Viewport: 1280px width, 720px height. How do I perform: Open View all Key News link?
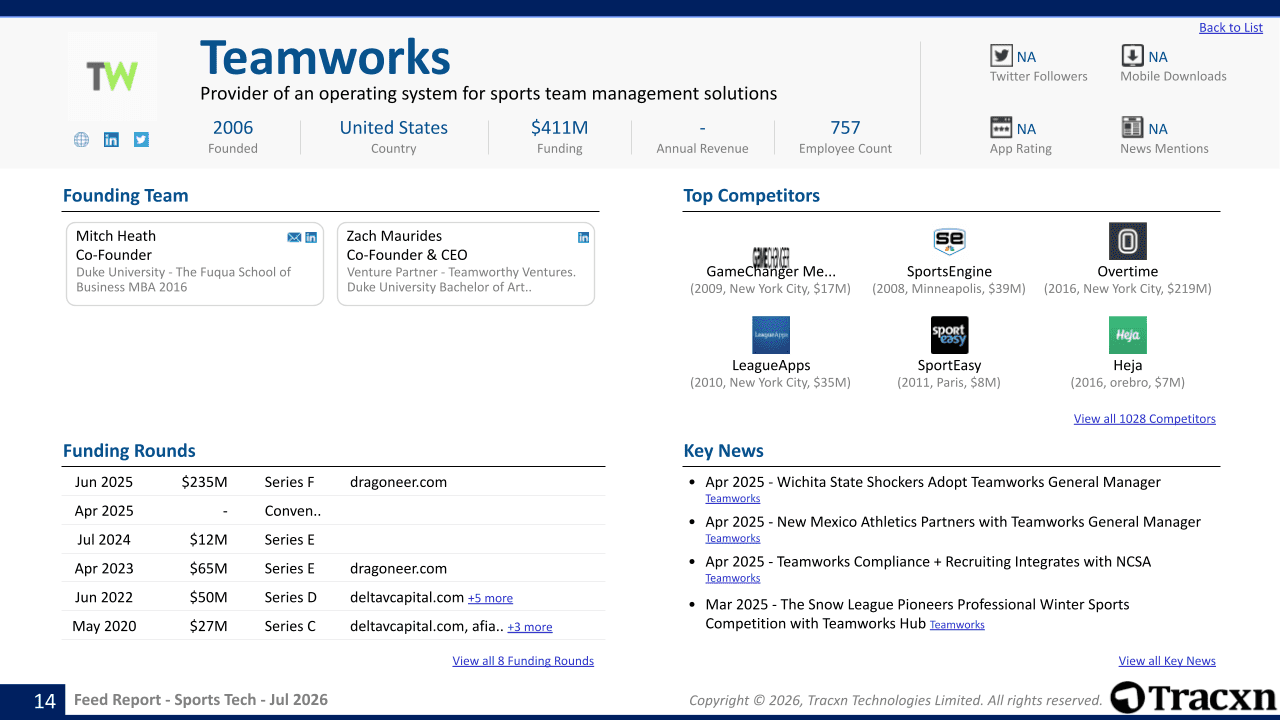1167,661
